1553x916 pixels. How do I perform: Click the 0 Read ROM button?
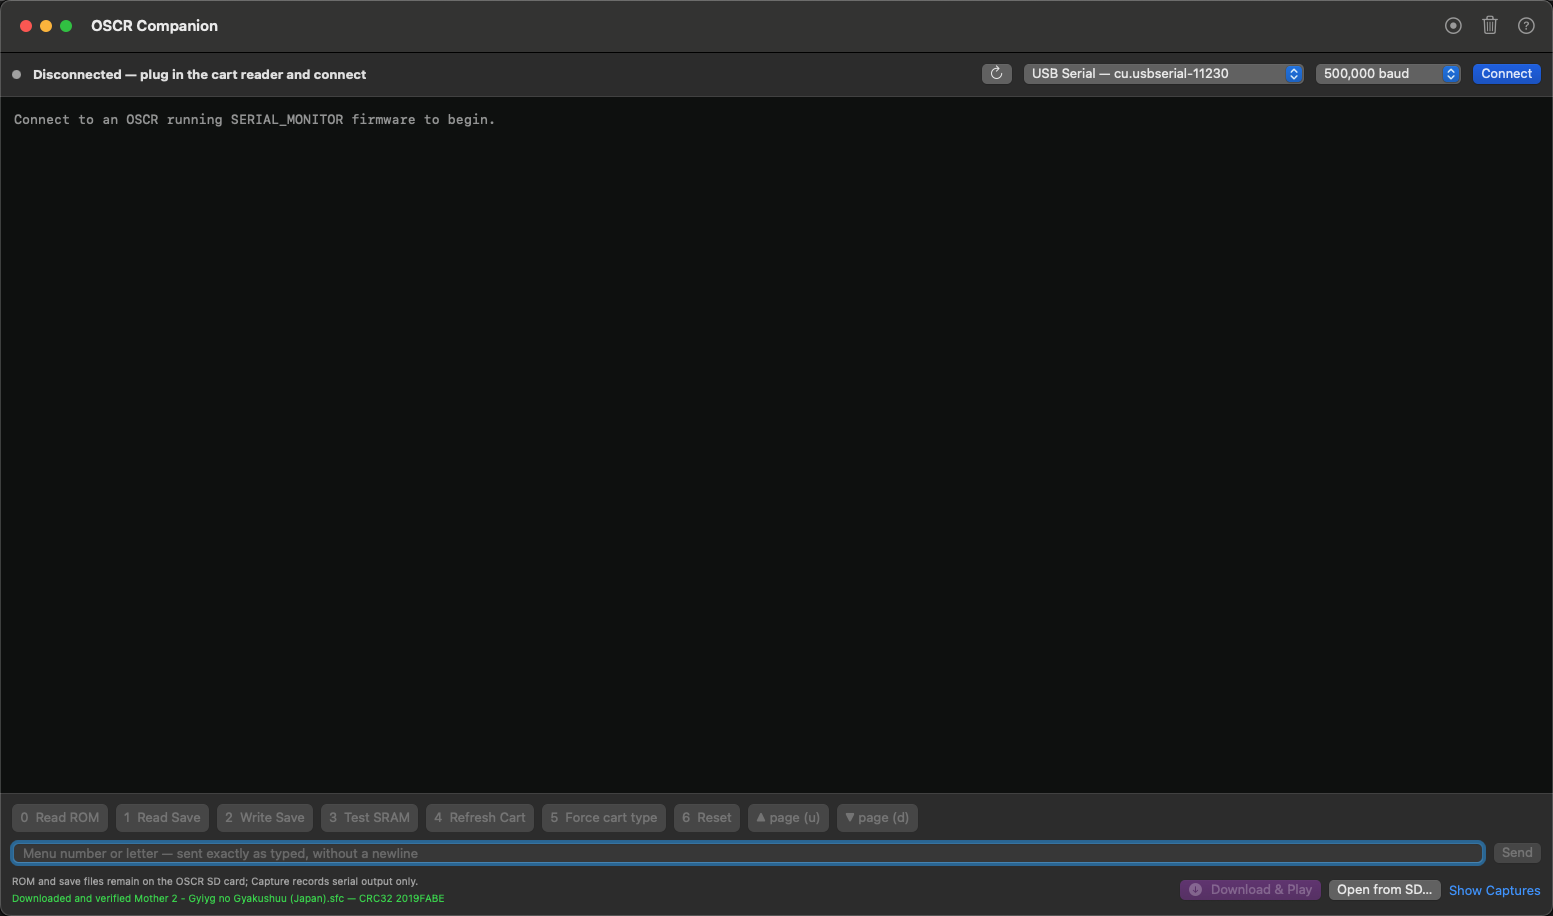60,818
